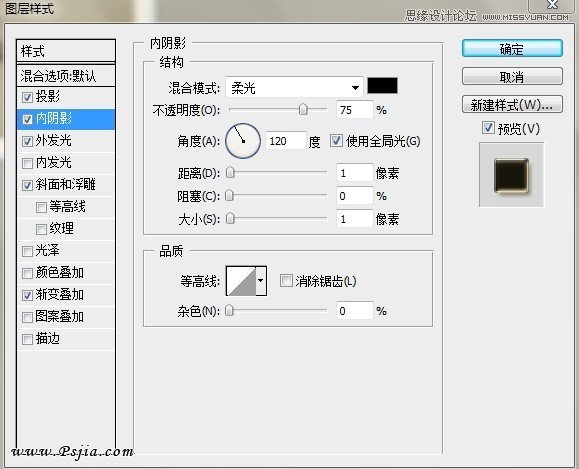Toggle the 外发光 outer glow checkbox

pos(27,141)
